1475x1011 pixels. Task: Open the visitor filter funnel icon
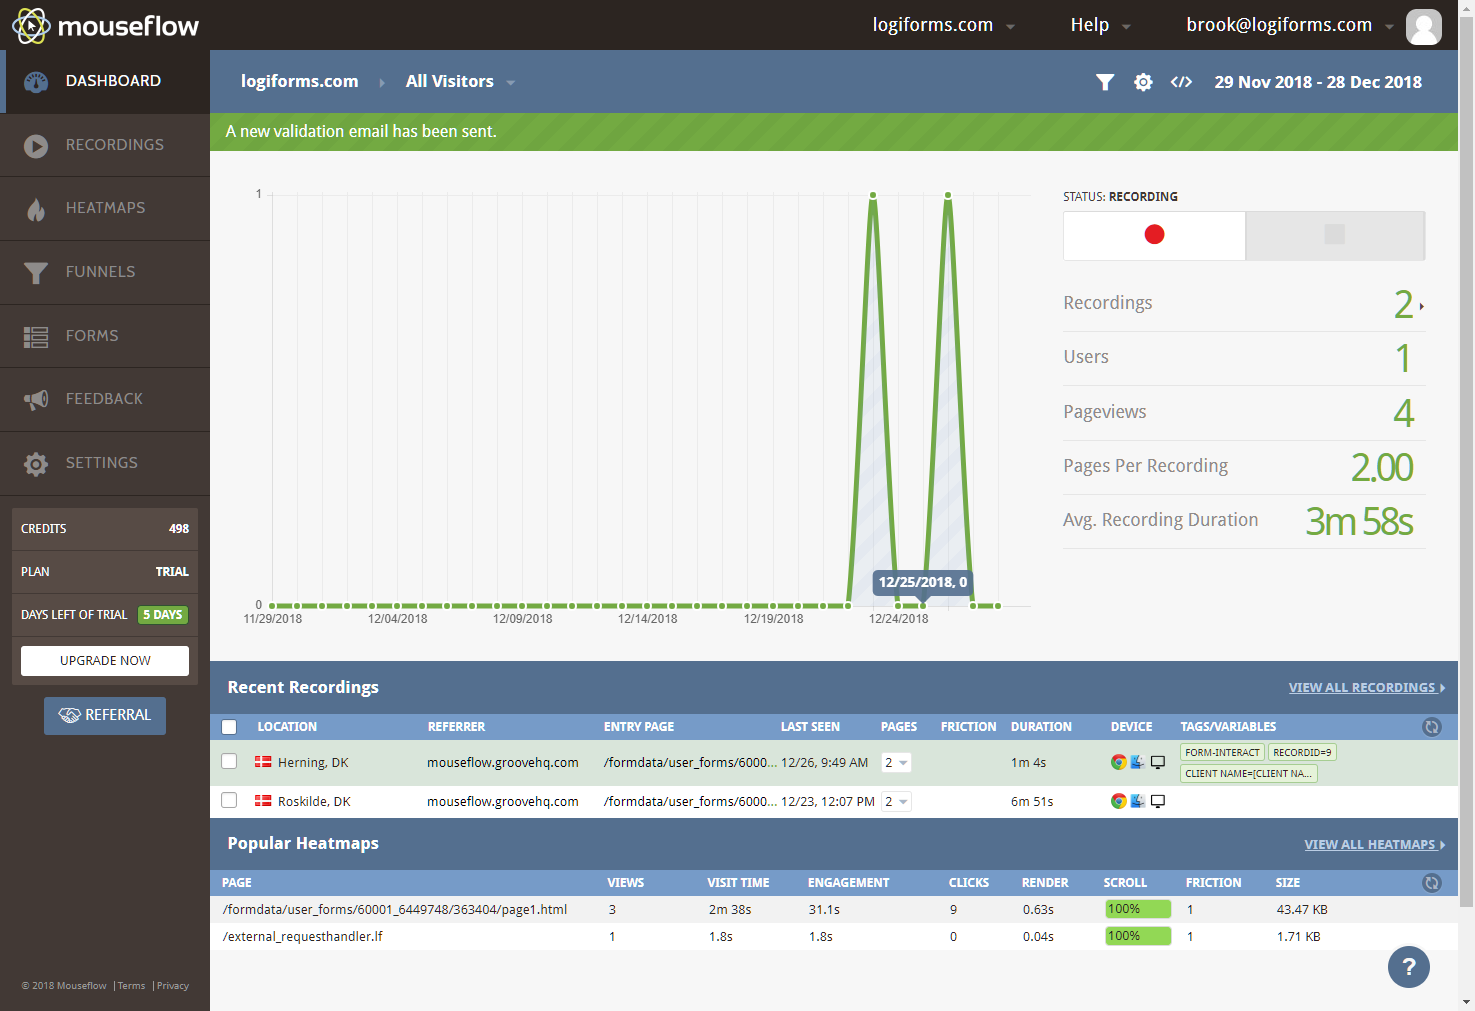pos(1105,82)
